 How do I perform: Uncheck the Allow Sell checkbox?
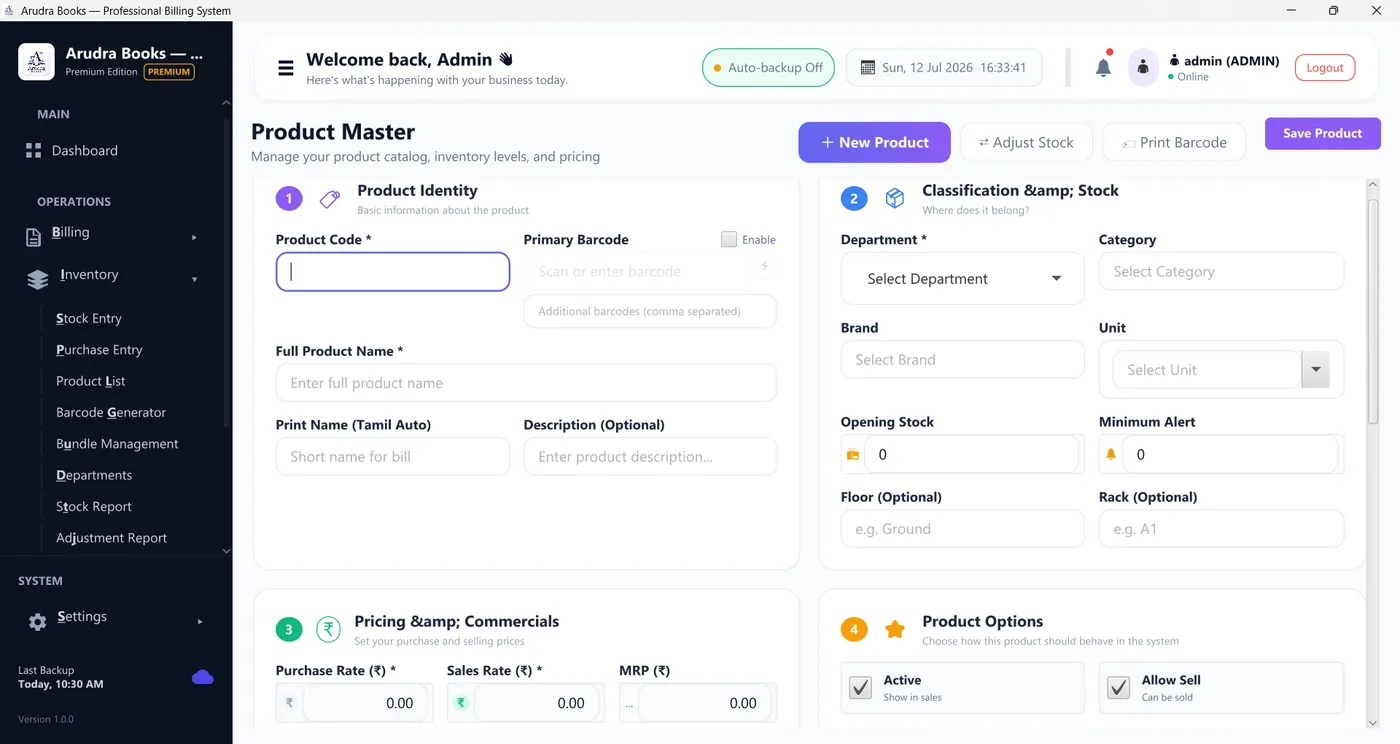tap(1118, 687)
